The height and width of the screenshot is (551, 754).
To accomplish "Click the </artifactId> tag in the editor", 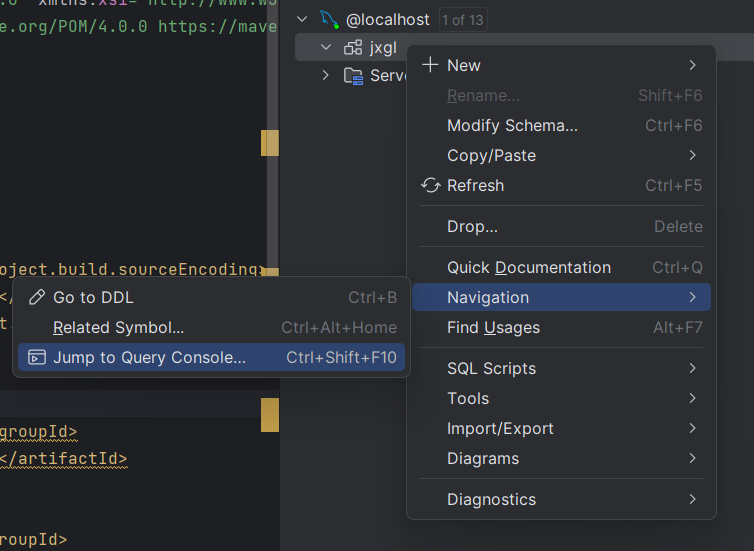I will pos(63,458).
